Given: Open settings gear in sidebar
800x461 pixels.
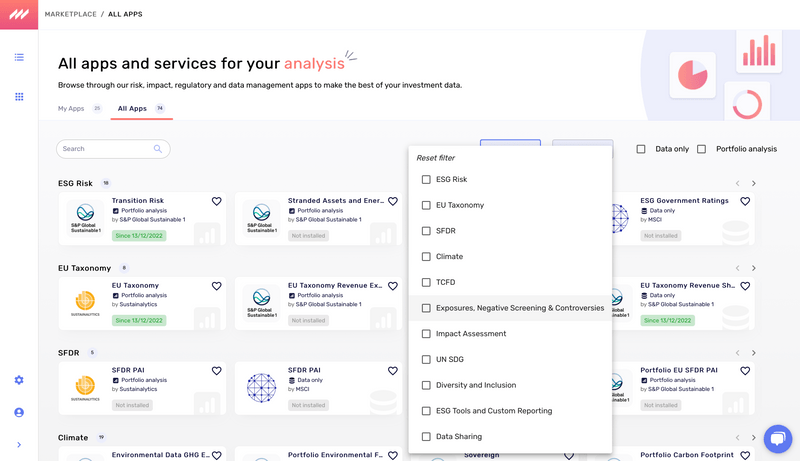Looking at the screenshot, I should 19,380.
